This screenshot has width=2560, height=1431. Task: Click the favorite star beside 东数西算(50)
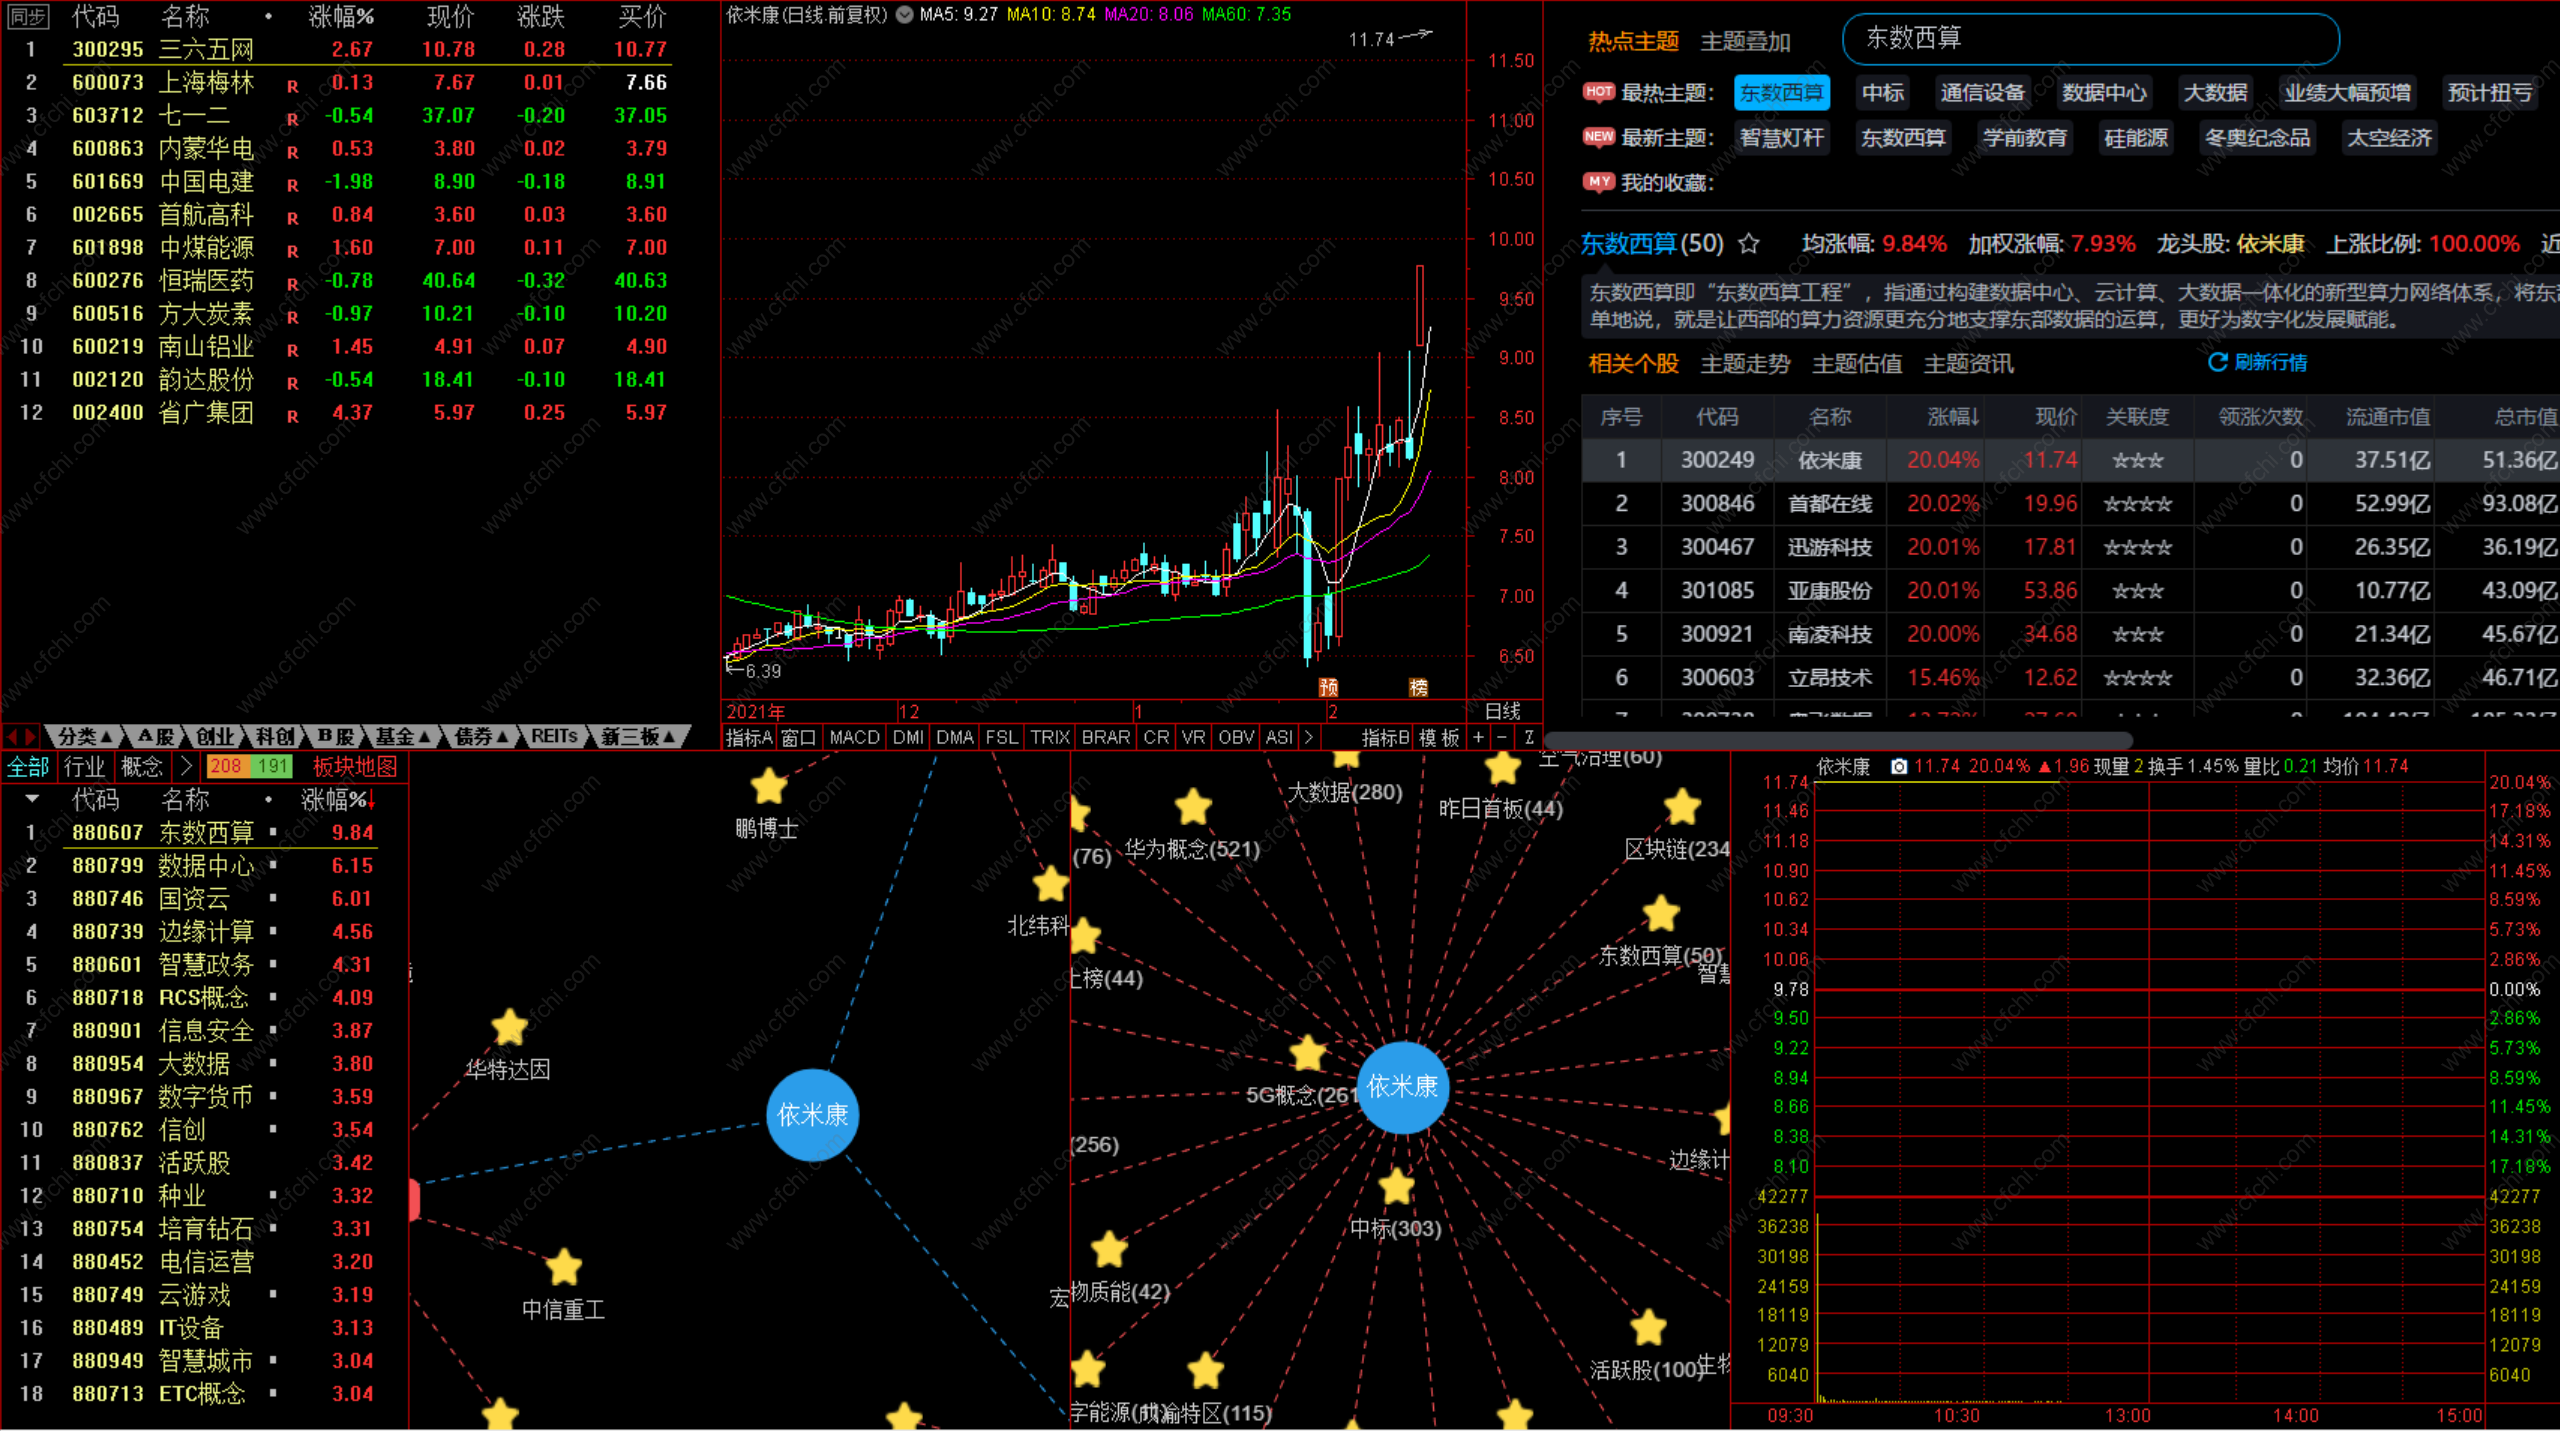(x=1749, y=244)
